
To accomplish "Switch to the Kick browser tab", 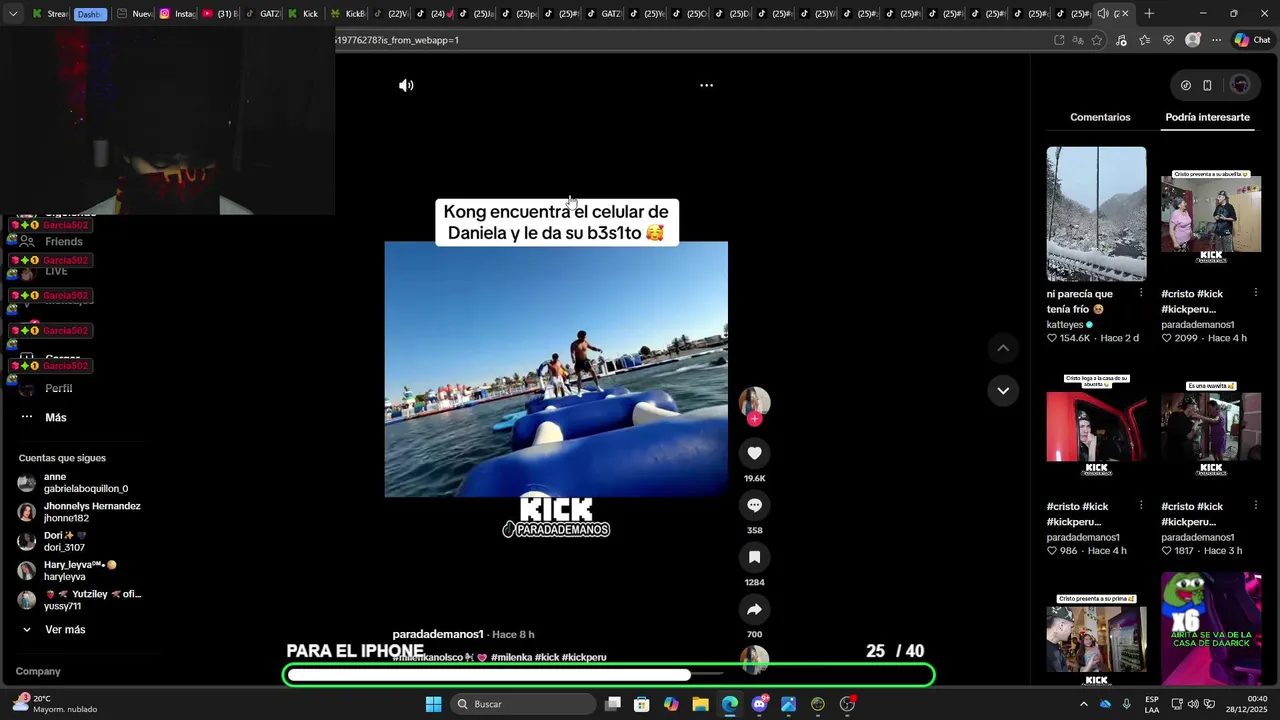I will 304,14.
